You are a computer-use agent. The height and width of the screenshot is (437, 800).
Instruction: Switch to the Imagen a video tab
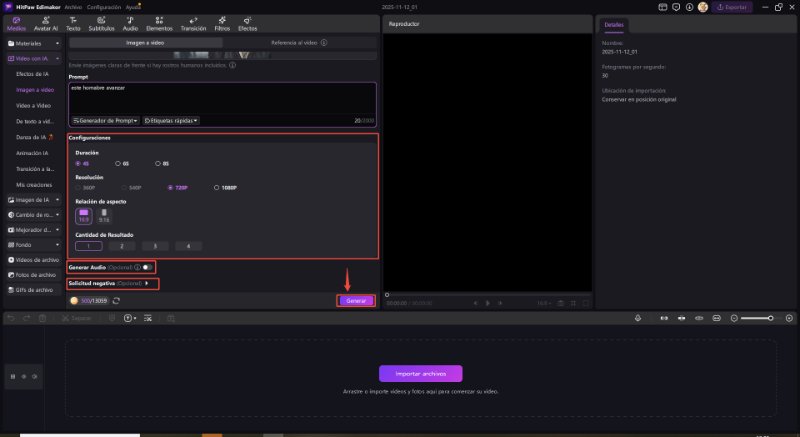coord(145,43)
